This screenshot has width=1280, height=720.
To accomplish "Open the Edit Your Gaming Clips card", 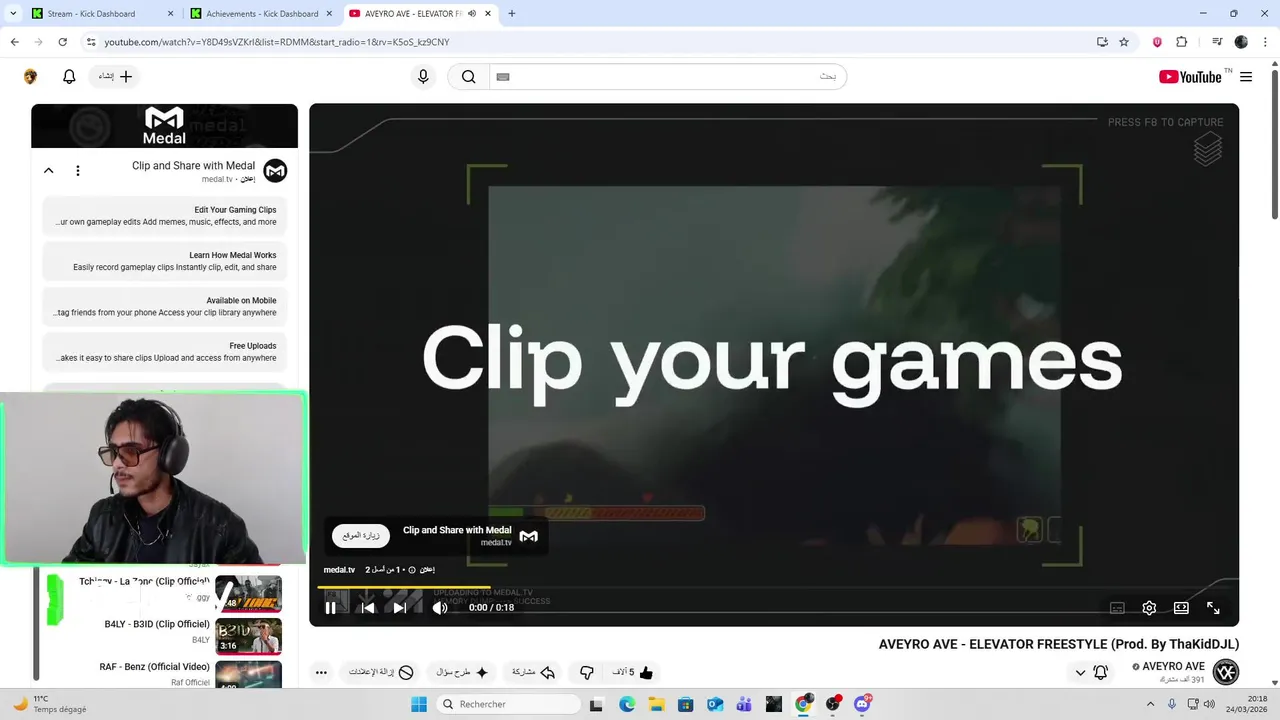I will (165, 216).
